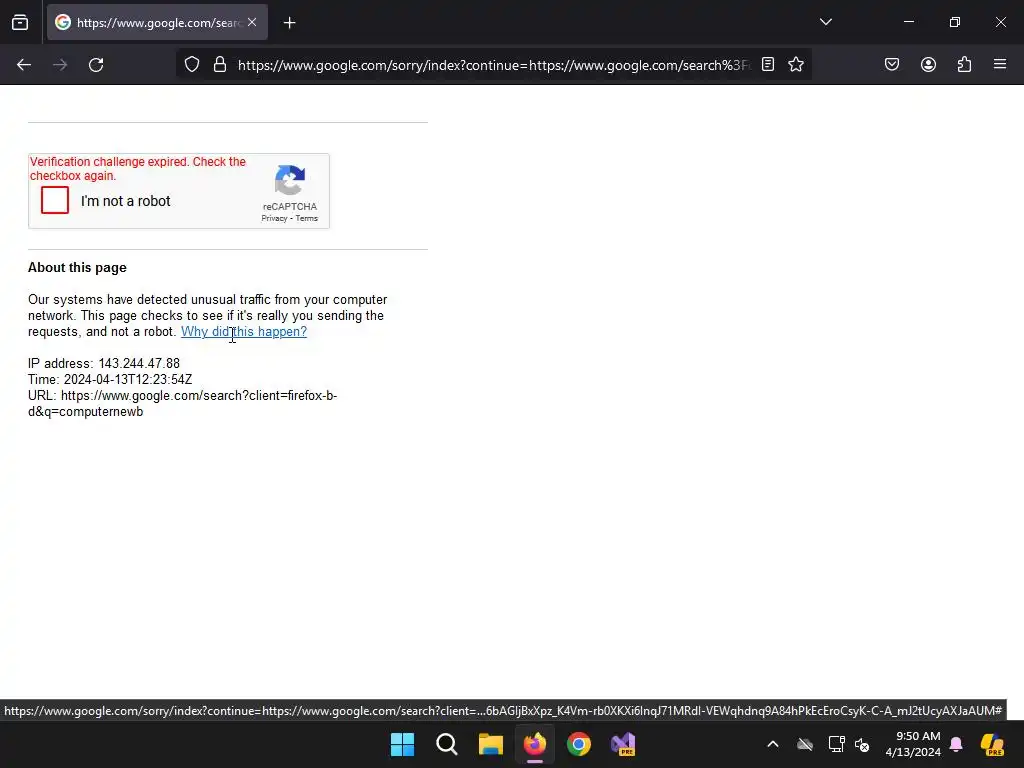Show hidden system tray icons
This screenshot has width=1024, height=768.
click(773, 744)
